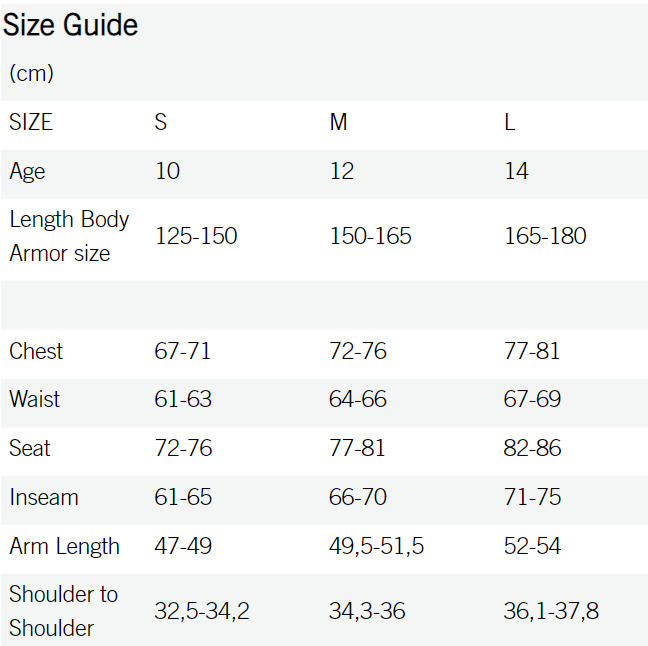Select shoulder measurement 36,1-37,8
The width and height of the screenshot is (648, 646).
(x=551, y=611)
